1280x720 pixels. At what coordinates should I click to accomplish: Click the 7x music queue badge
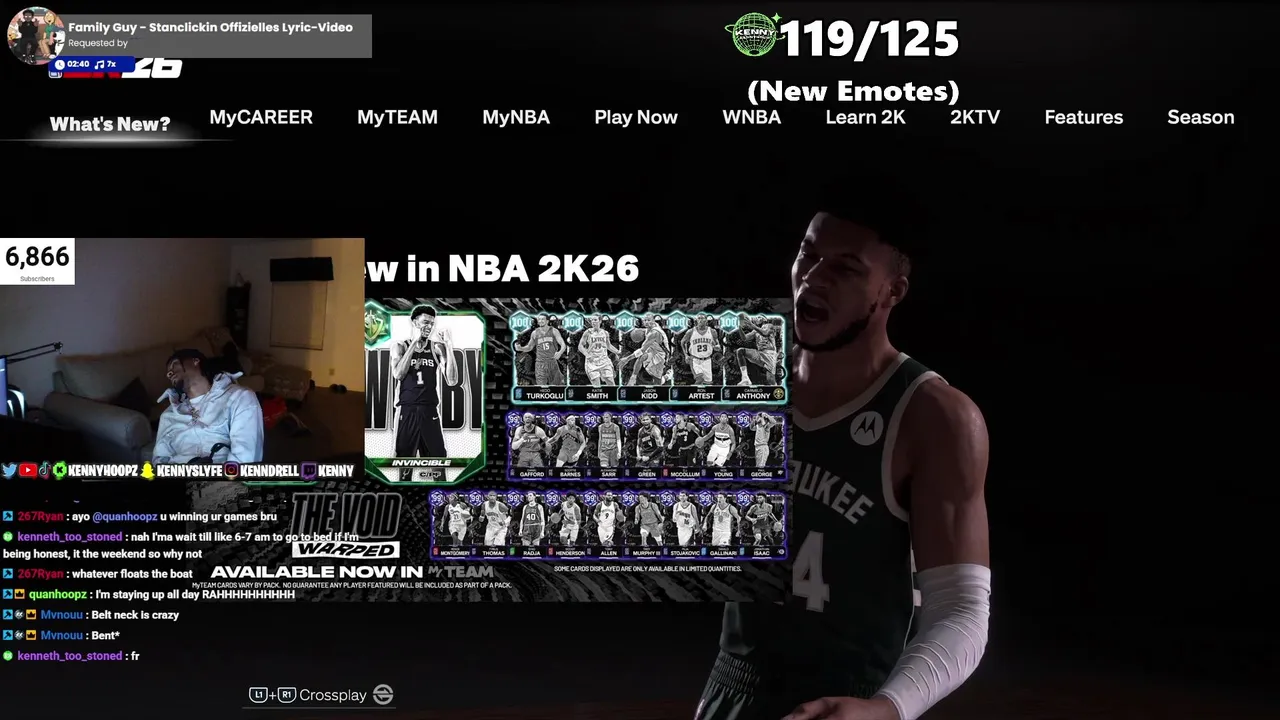click(x=107, y=64)
